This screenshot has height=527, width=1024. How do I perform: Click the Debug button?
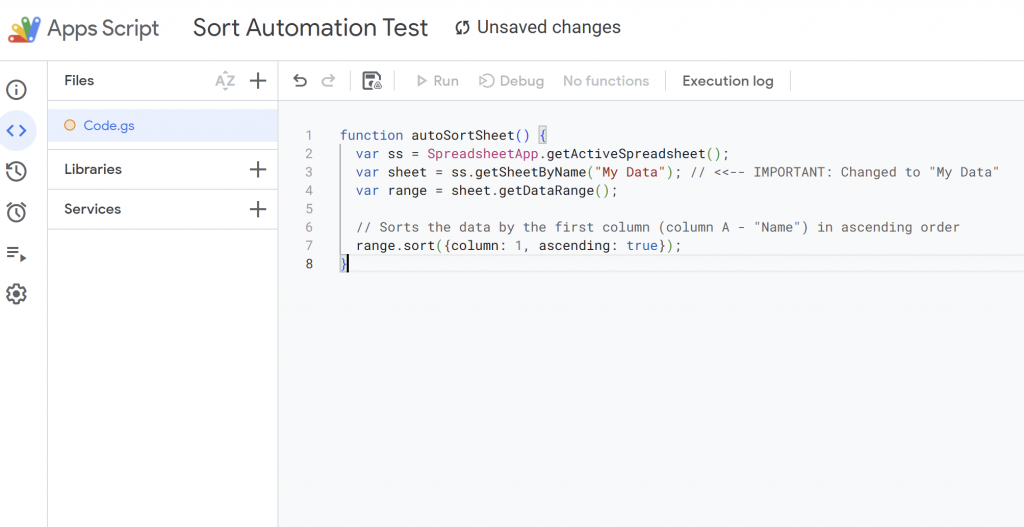pyautogui.click(x=511, y=81)
